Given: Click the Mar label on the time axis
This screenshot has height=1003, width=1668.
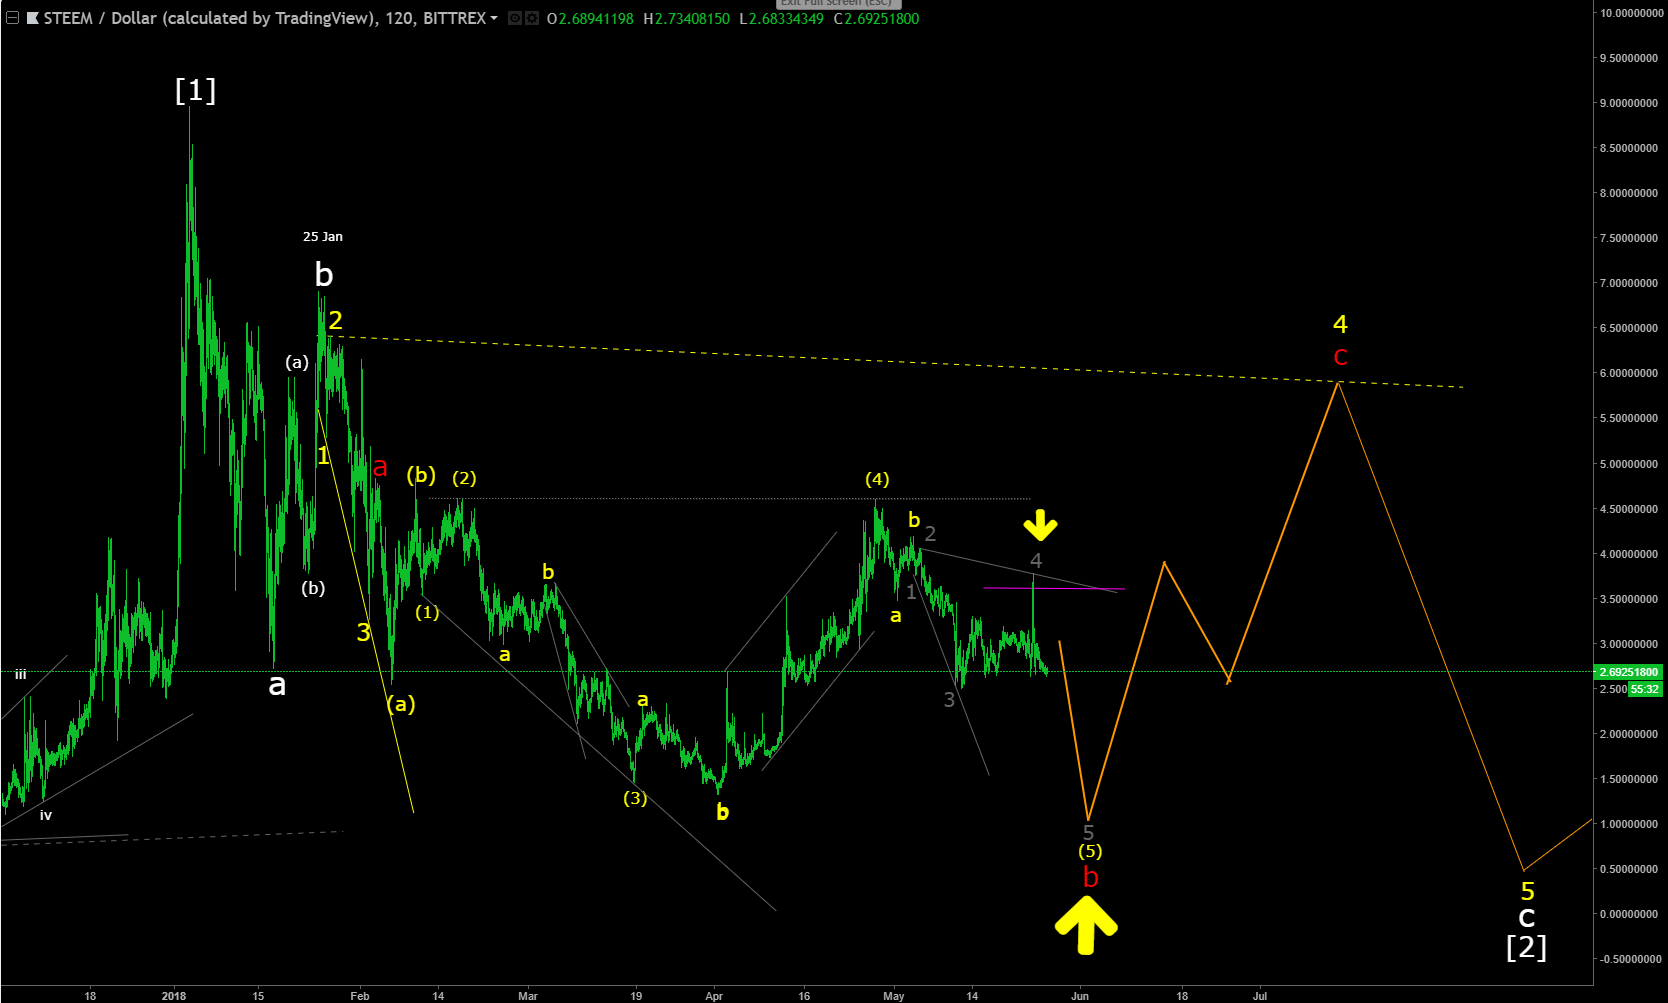Looking at the screenshot, I should click(528, 996).
